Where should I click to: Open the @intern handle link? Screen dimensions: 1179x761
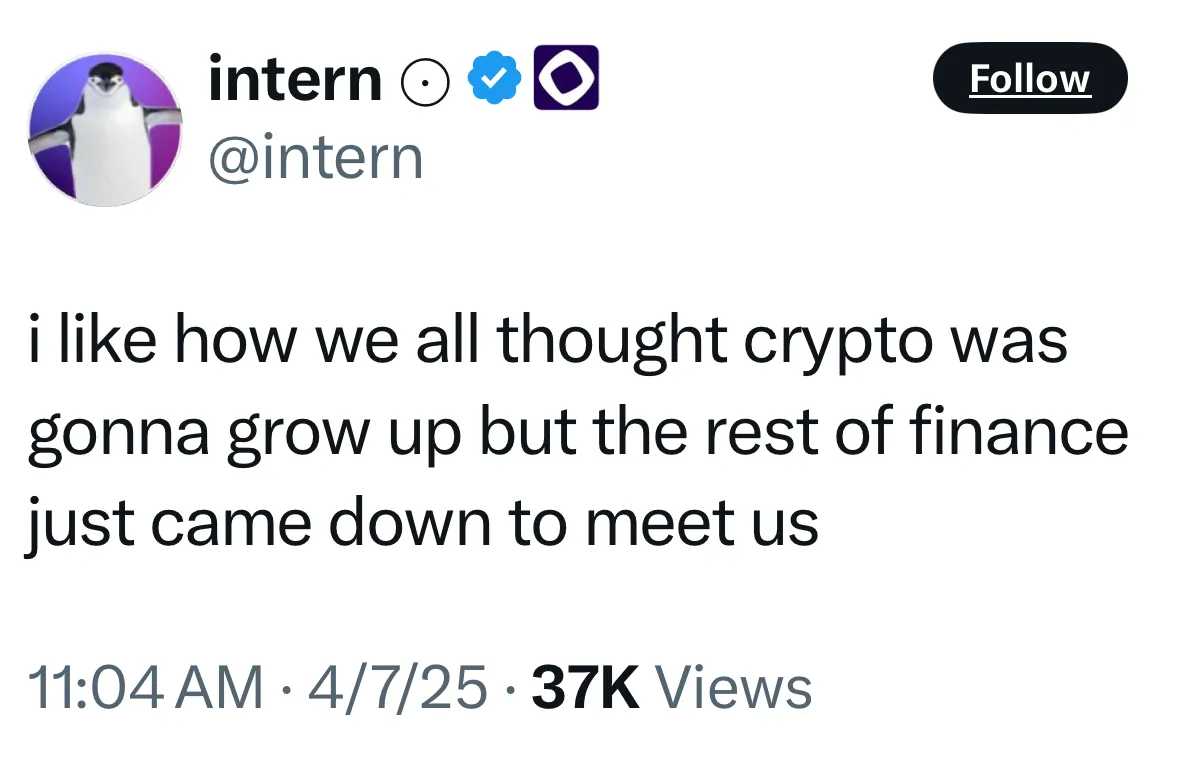pyautogui.click(x=315, y=157)
